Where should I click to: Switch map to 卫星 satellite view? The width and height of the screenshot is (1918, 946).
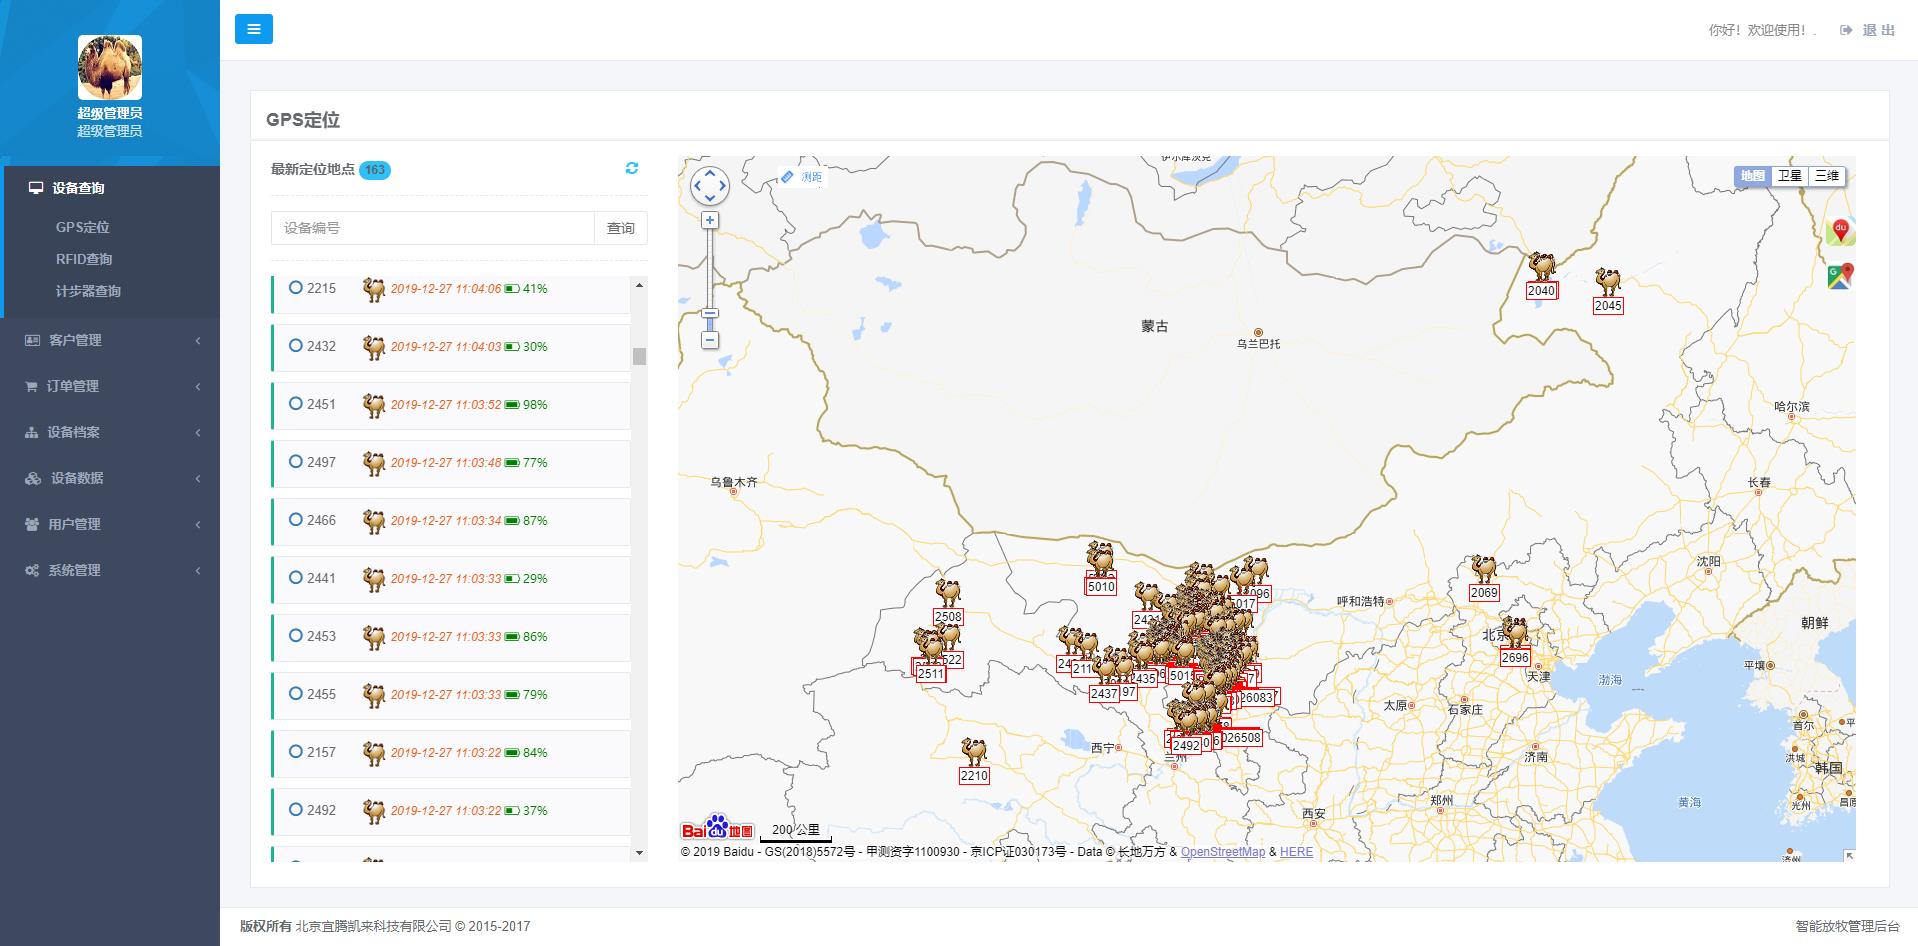1789,176
